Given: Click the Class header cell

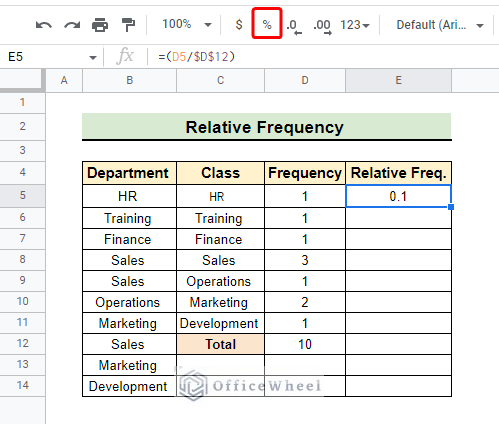Looking at the screenshot, I should pyautogui.click(x=220, y=173).
